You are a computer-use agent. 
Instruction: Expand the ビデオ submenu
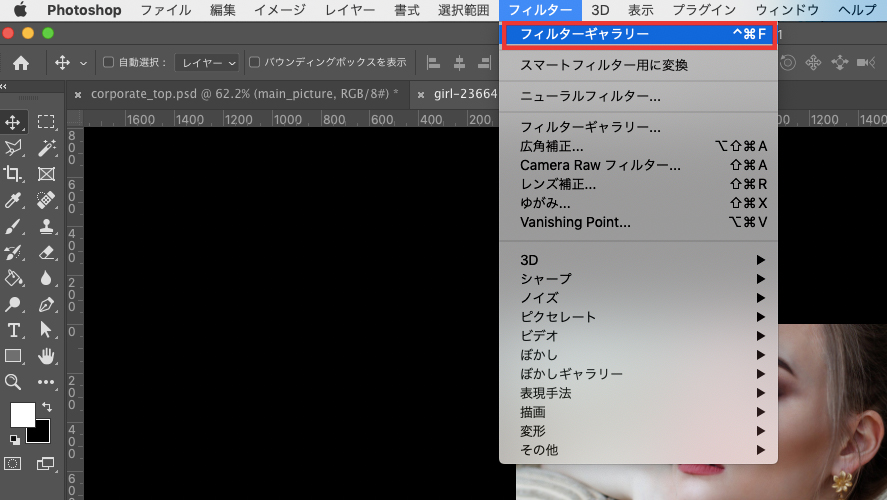pyautogui.click(x=638, y=336)
